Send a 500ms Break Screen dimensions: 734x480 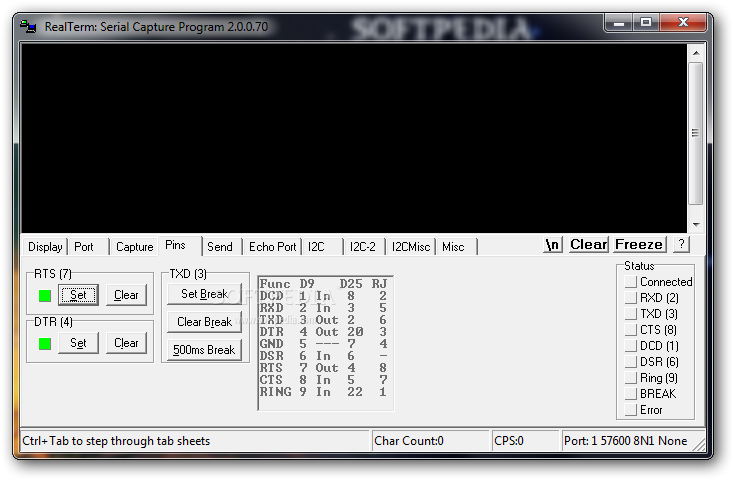coord(204,350)
